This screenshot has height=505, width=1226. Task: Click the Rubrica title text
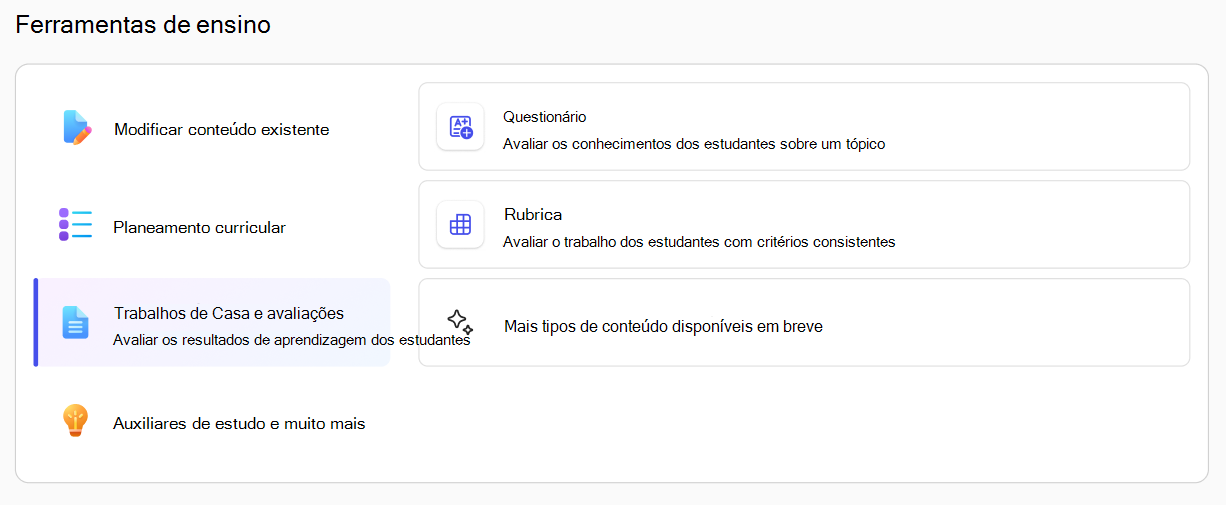(x=533, y=215)
